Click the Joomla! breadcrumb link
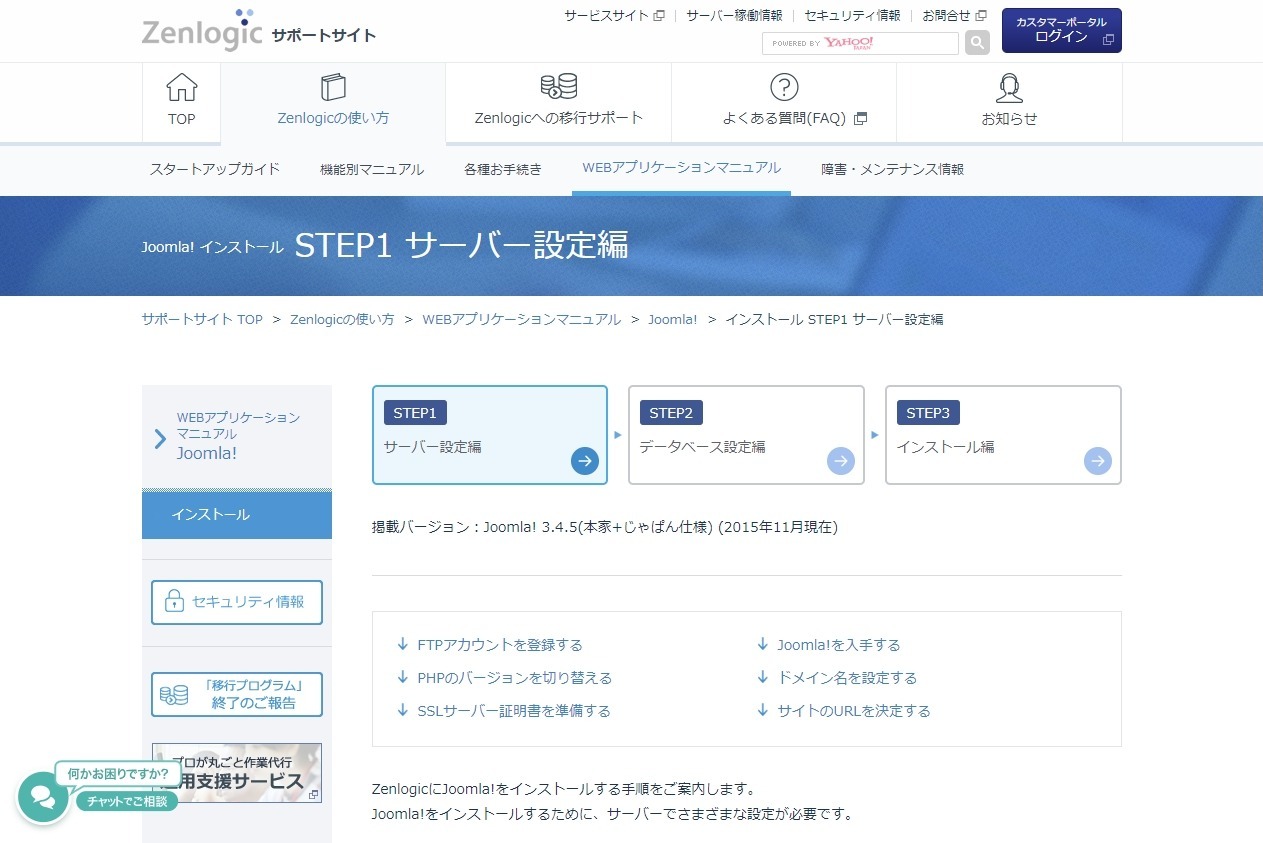 pyautogui.click(x=673, y=319)
